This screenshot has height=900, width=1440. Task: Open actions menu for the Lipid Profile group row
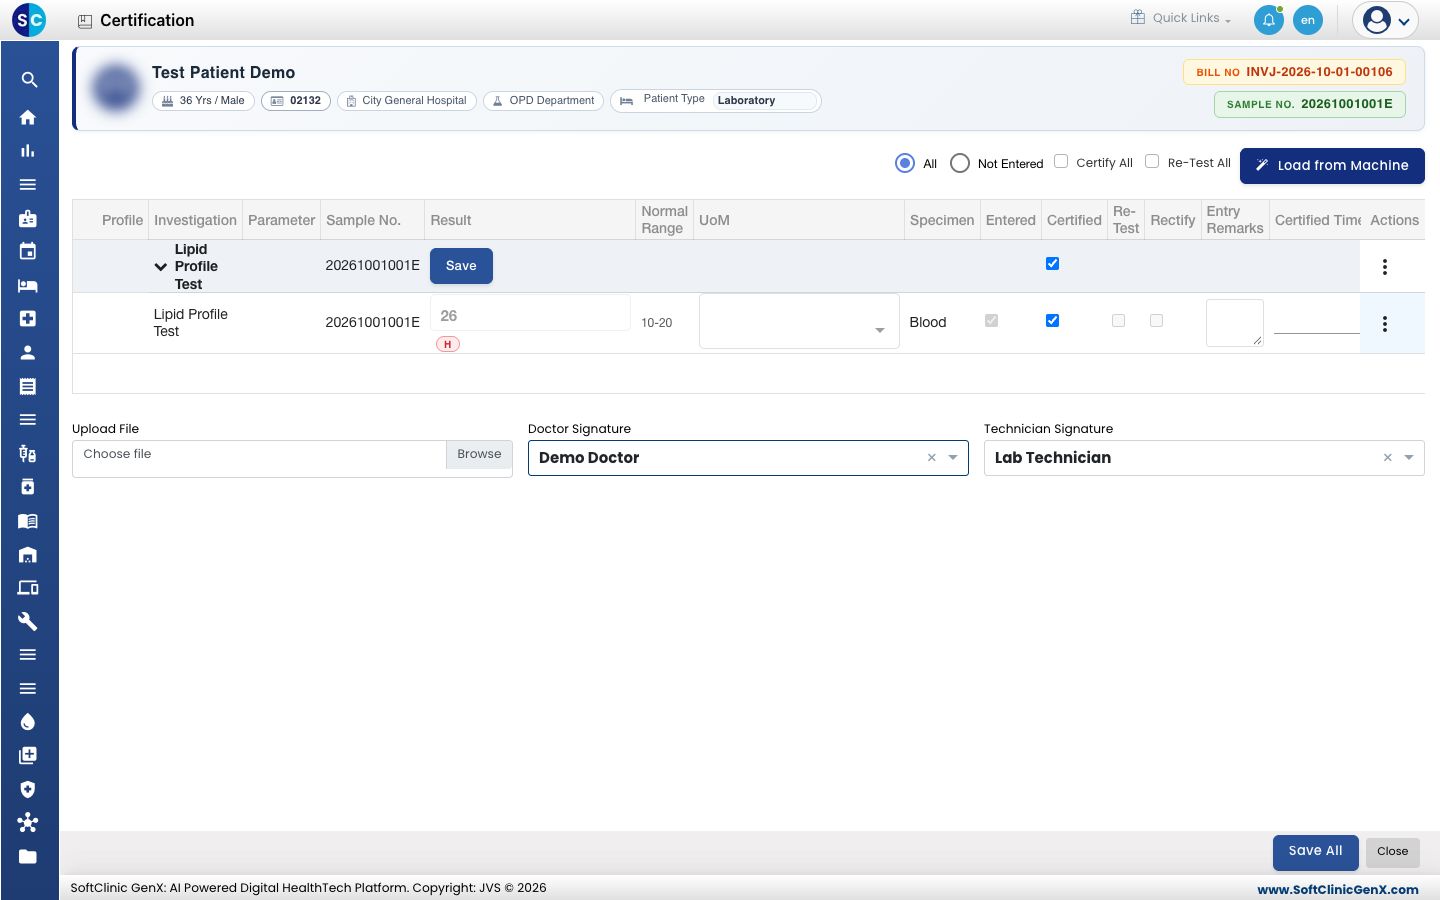[1385, 267]
